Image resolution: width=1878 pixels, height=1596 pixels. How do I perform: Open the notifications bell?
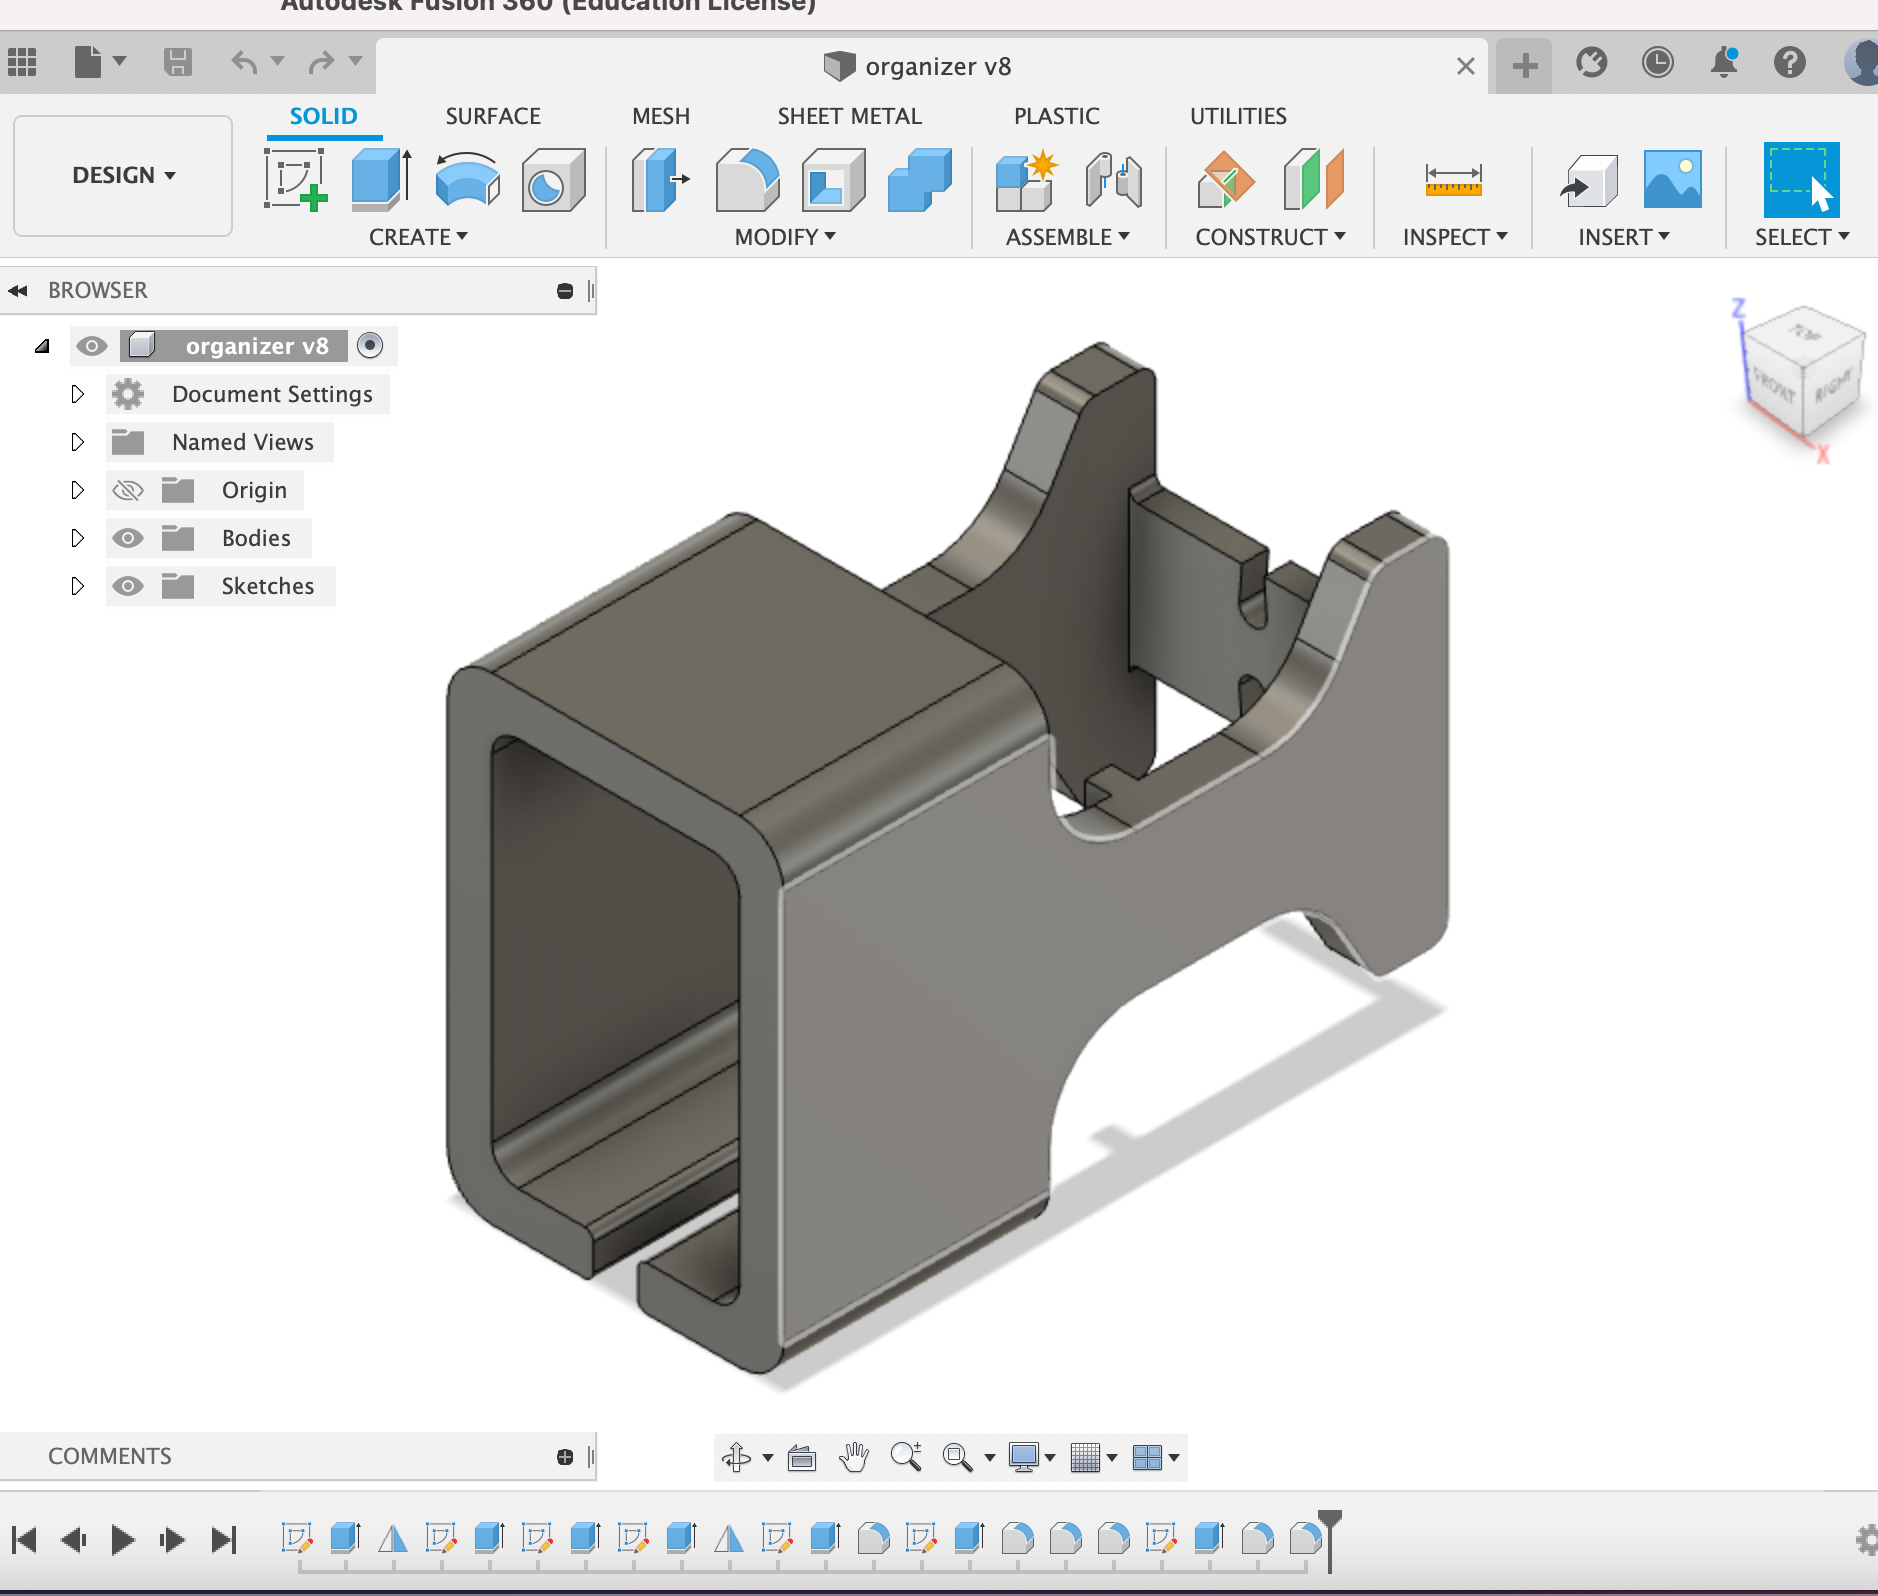click(x=1724, y=62)
